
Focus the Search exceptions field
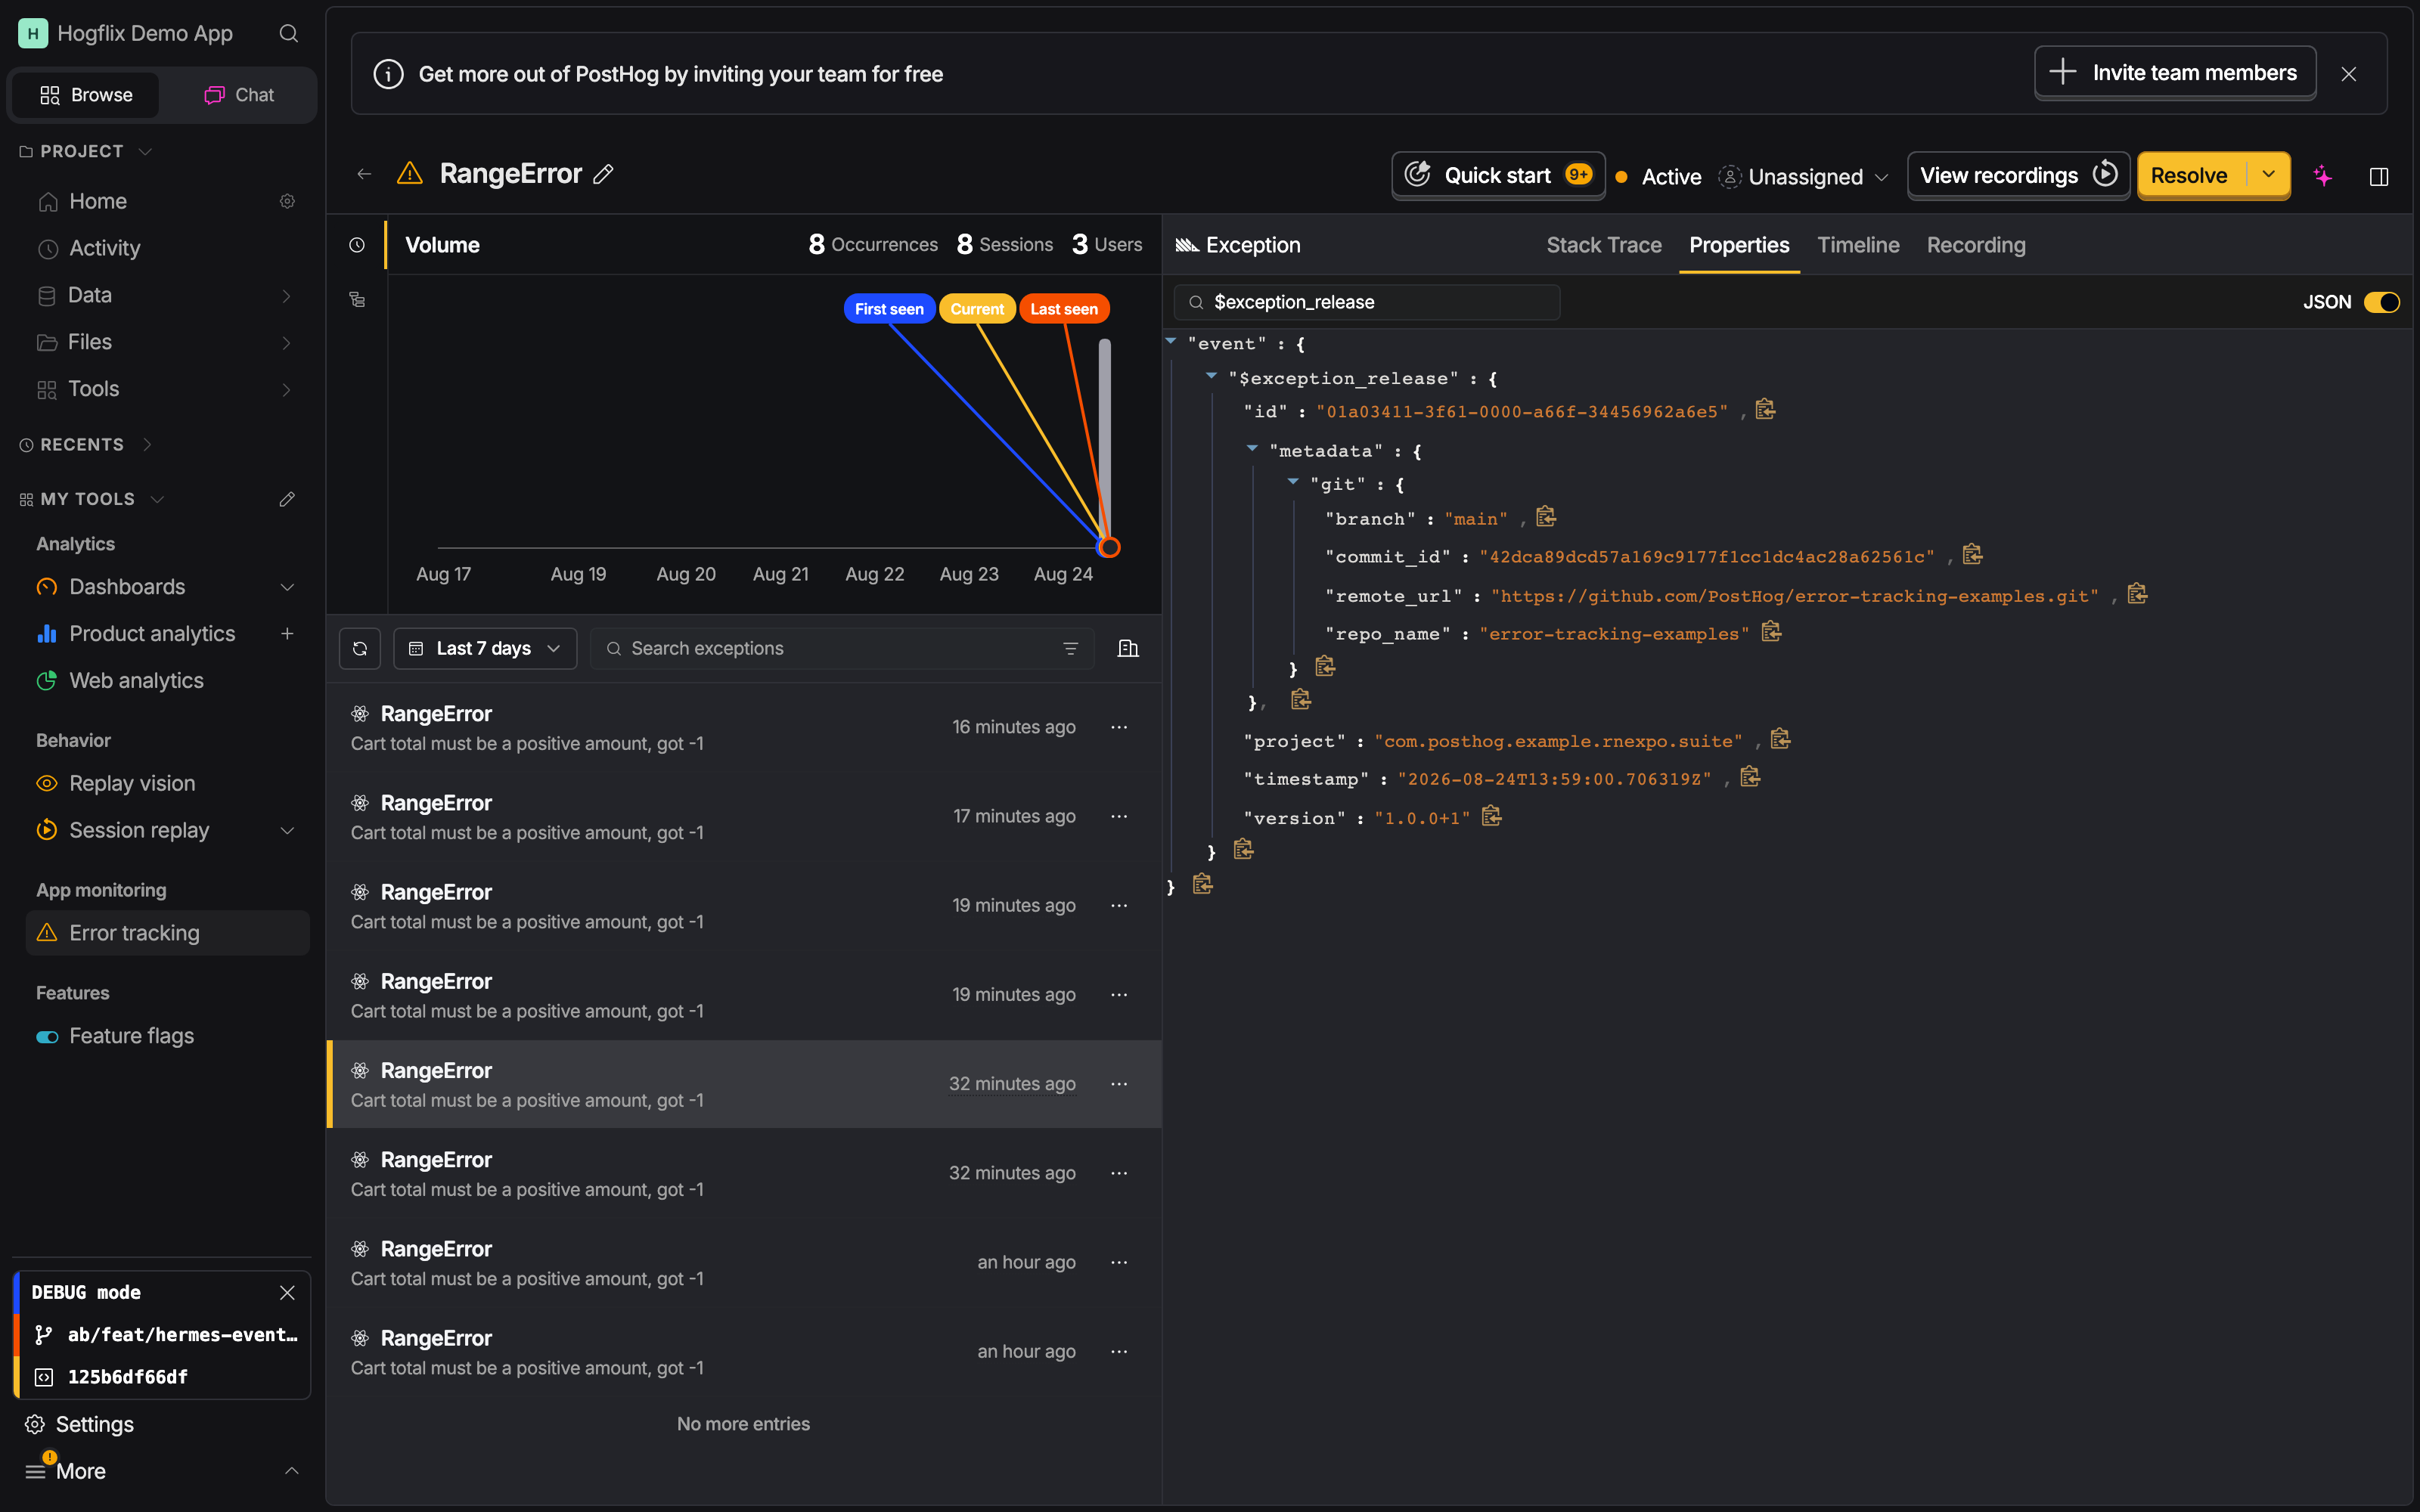pos(842,649)
